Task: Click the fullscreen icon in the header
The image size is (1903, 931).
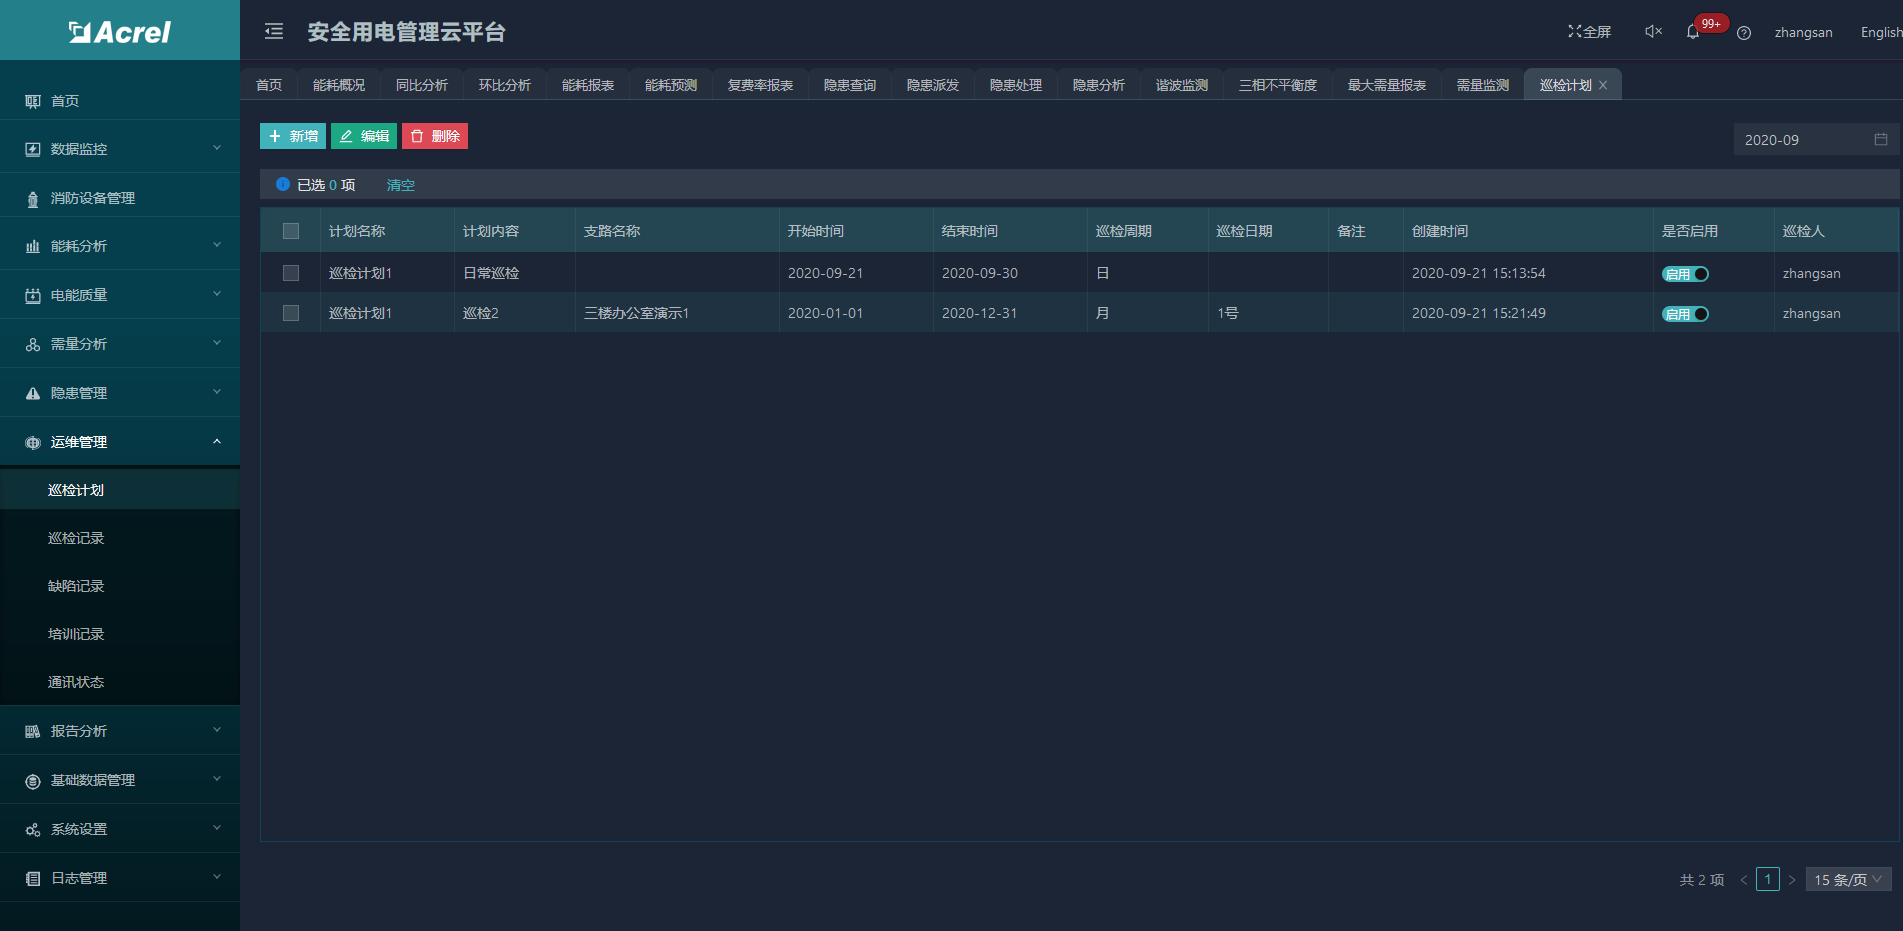Action: (x=1574, y=32)
